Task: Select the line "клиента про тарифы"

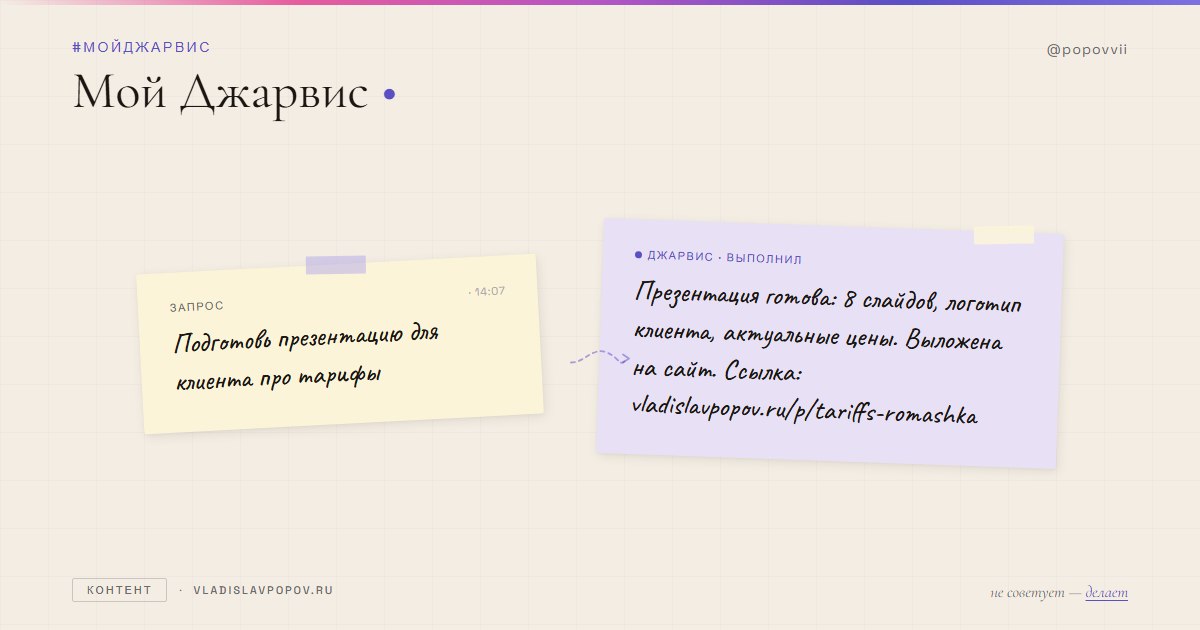Action: pyautogui.click(x=279, y=378)
